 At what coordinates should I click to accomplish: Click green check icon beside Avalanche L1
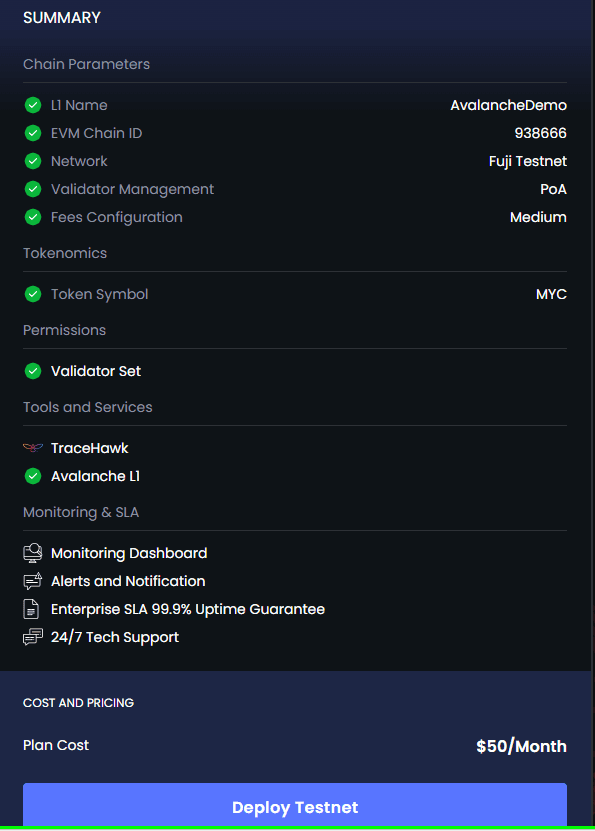(x=33, y=476)
